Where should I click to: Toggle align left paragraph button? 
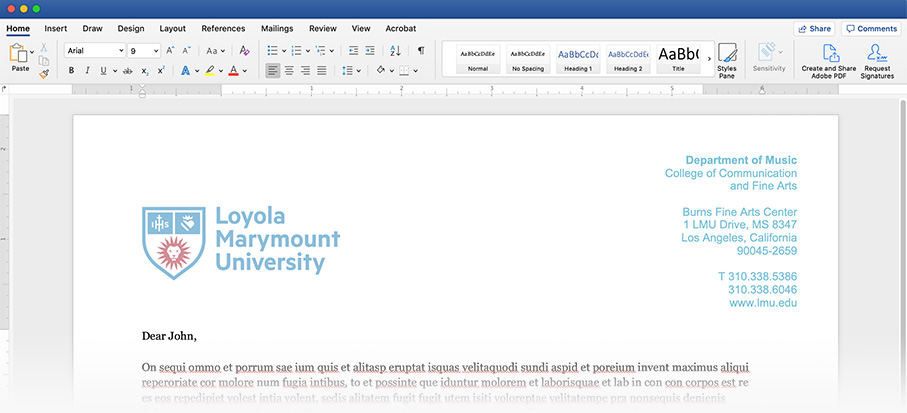tap(272, 71)
